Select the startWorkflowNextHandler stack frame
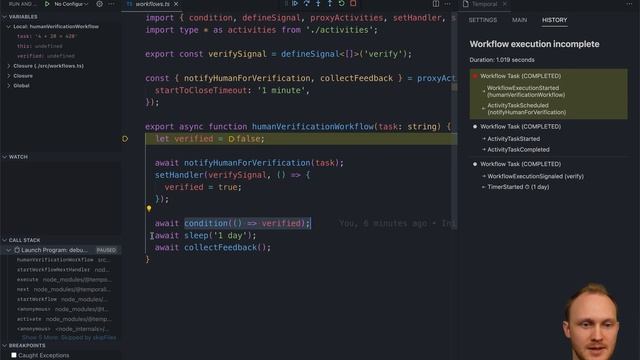This screenshot has height=360, width=640. (63, 269)
